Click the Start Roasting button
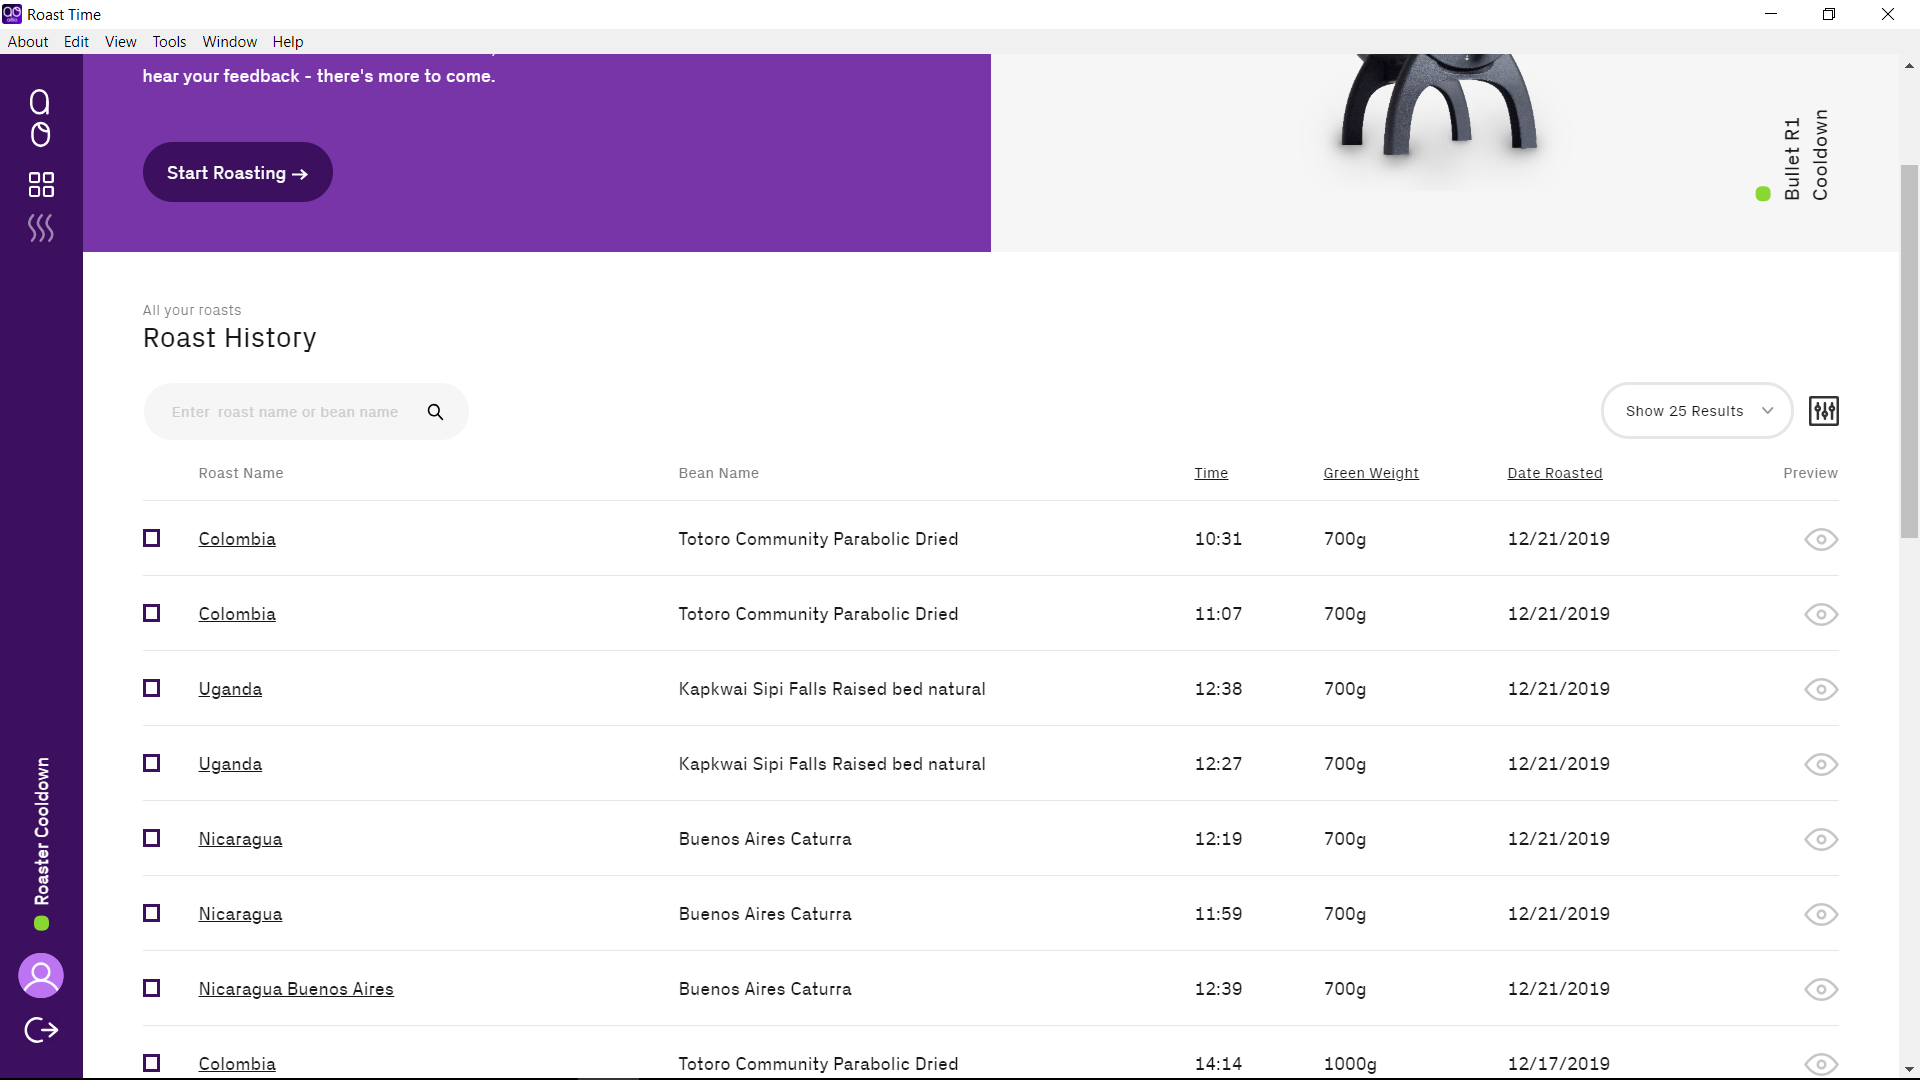This screenshot has height=1080, width=1920. (237, 172)
